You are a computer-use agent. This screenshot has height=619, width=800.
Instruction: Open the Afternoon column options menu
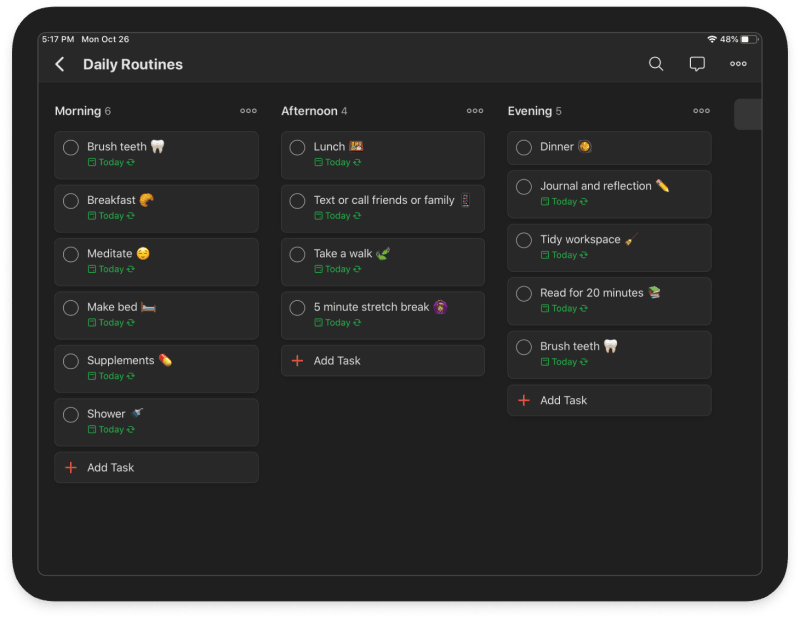pyautogui.click(x=474, y=111)
